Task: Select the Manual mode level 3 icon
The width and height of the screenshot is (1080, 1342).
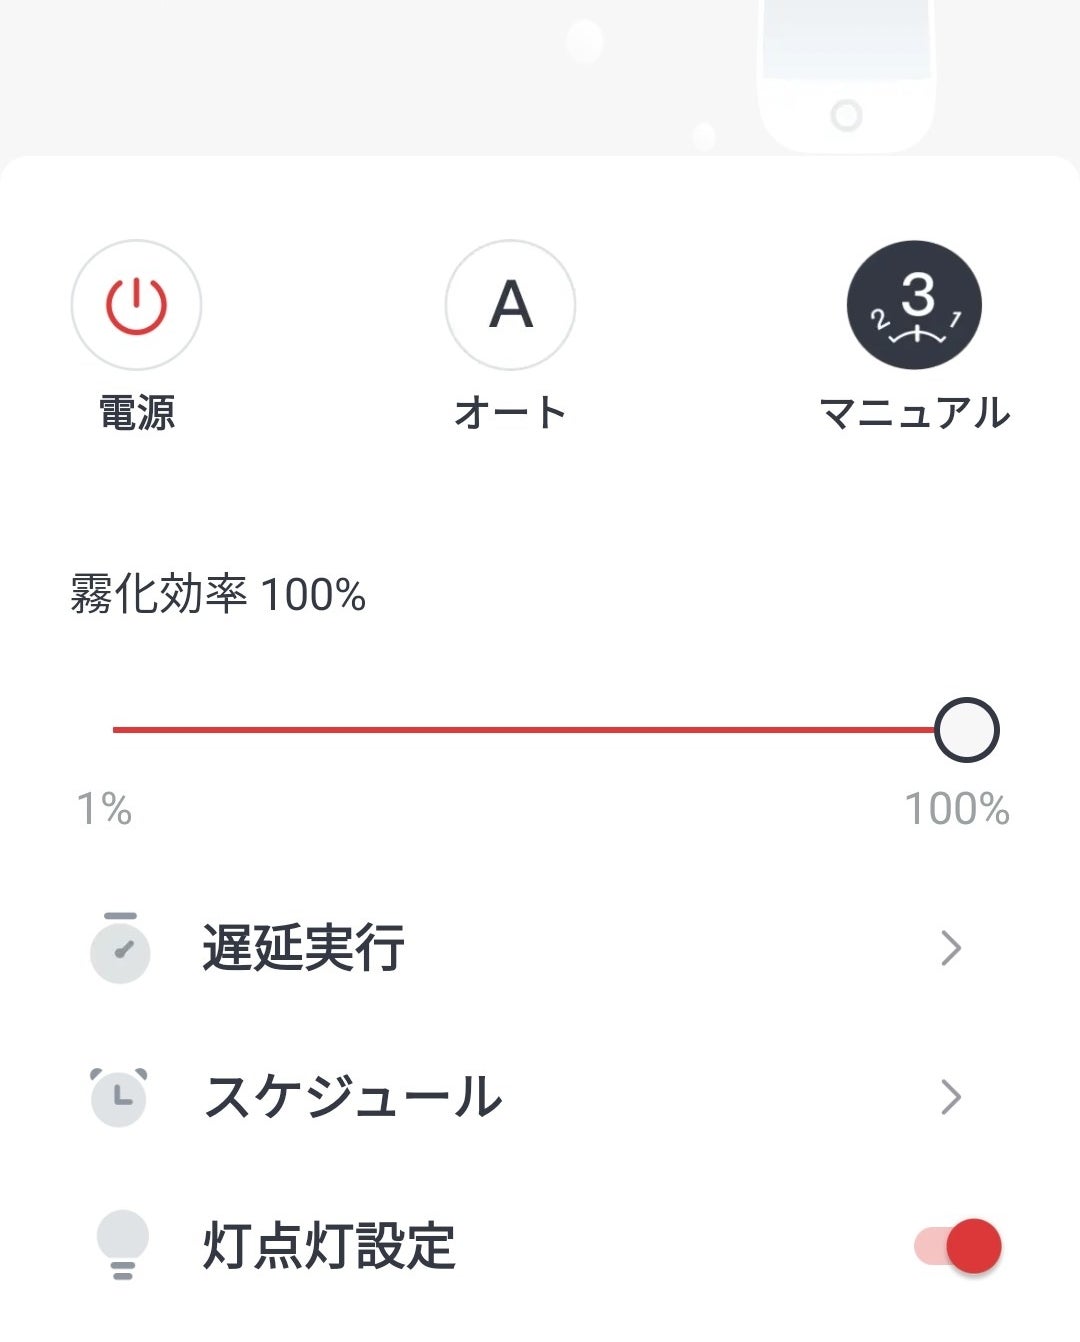Action: 914,305
